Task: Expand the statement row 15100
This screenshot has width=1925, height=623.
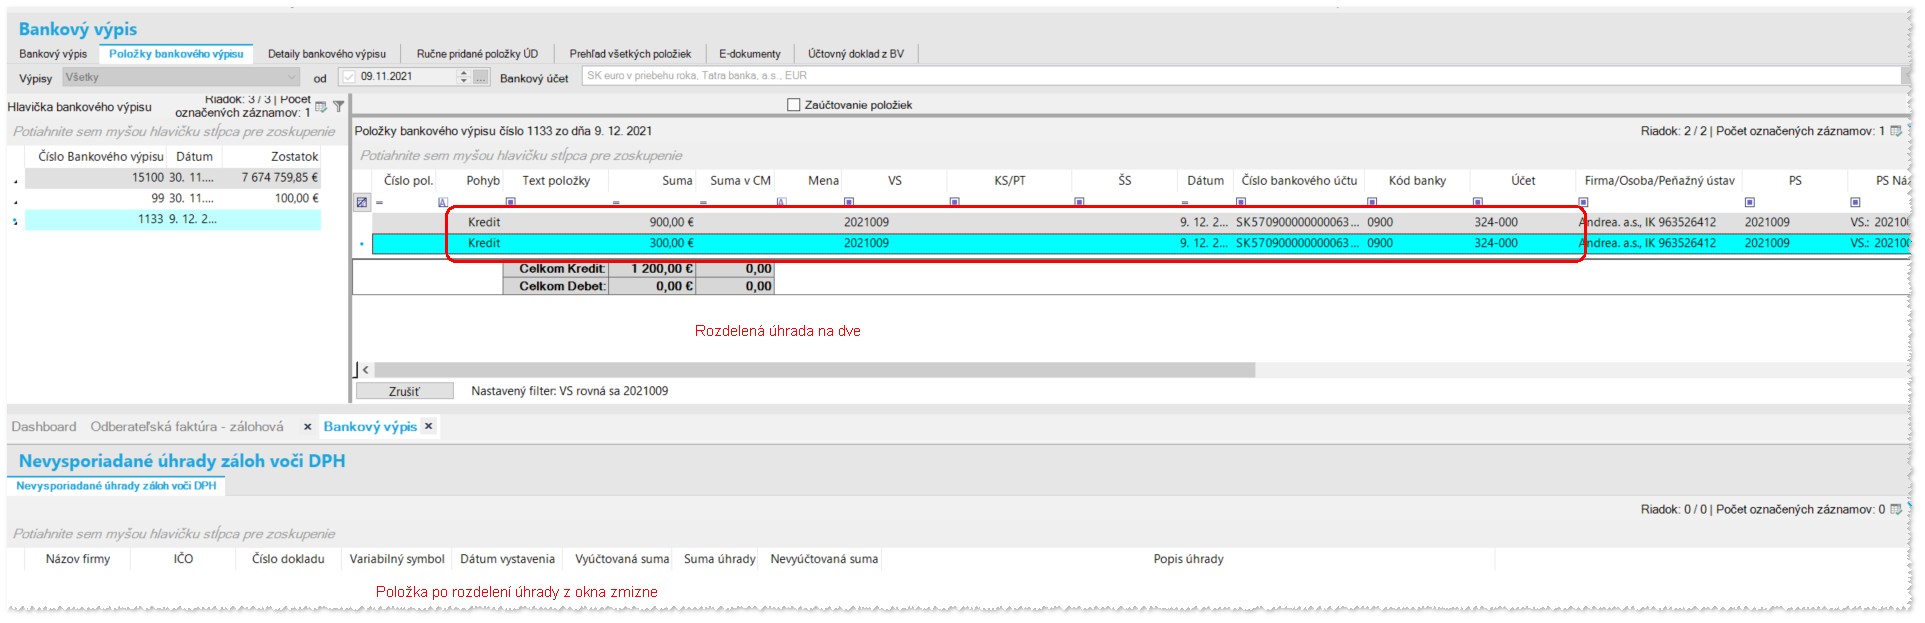Action: point(15,181)
